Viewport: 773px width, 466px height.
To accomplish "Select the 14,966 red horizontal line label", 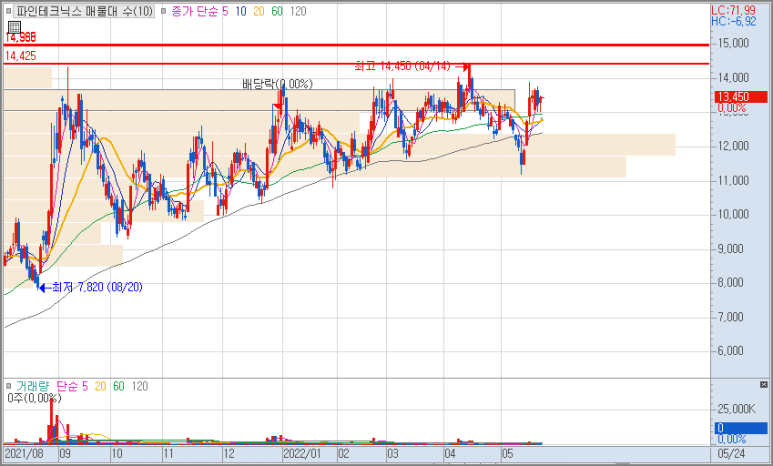I will click(21, 37).
